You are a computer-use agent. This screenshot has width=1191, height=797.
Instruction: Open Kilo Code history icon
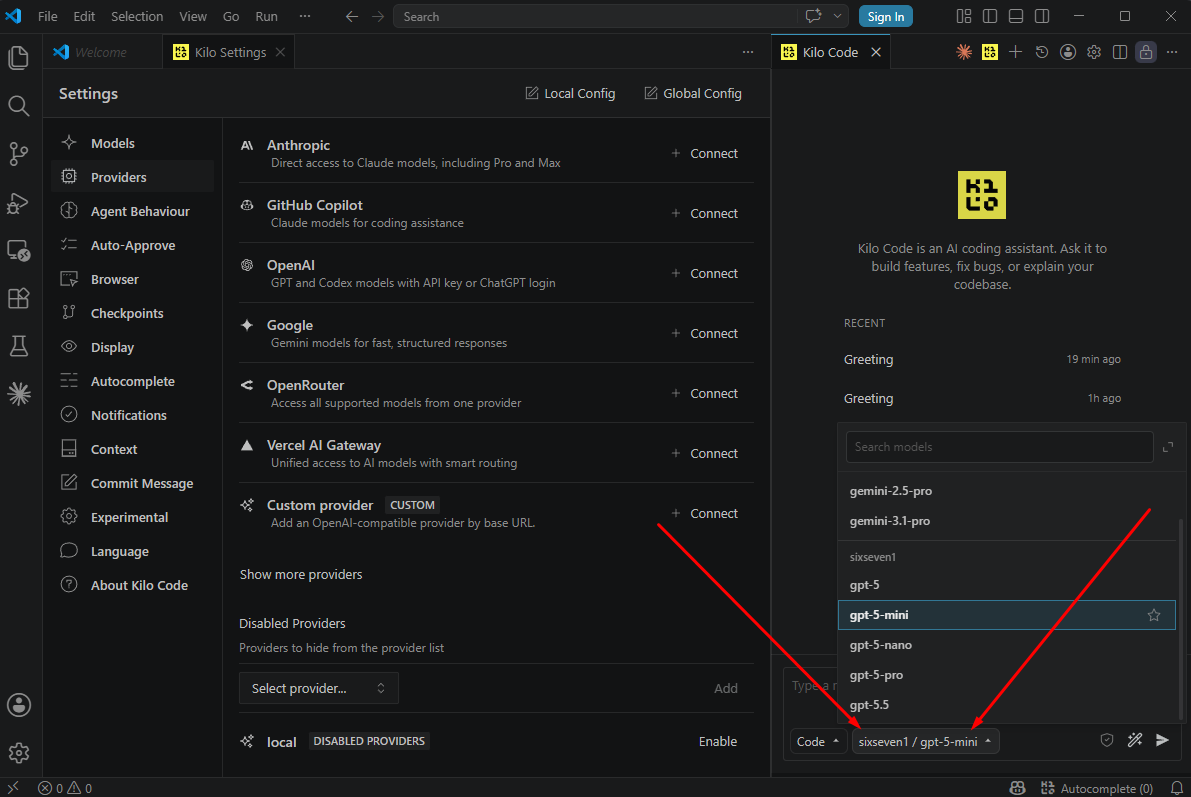pyautogui.click(x=1041, y=52)
